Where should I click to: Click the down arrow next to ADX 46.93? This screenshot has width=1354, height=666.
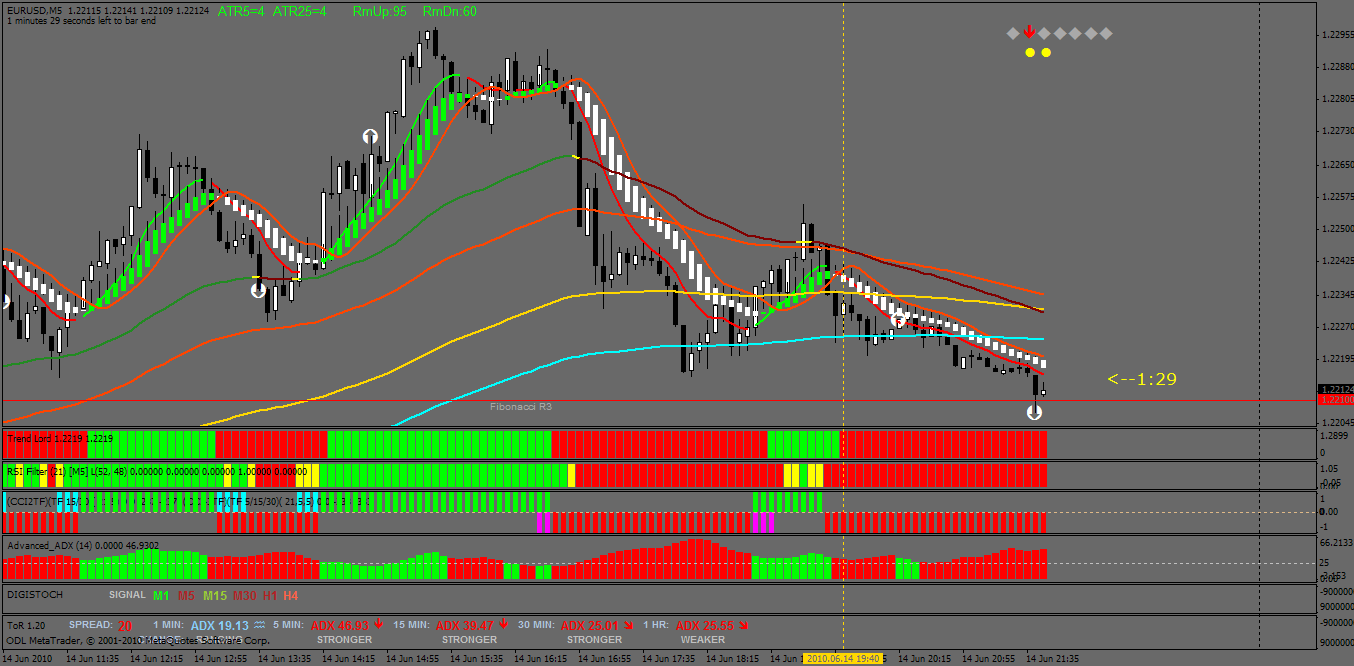[x=379, y=624]
